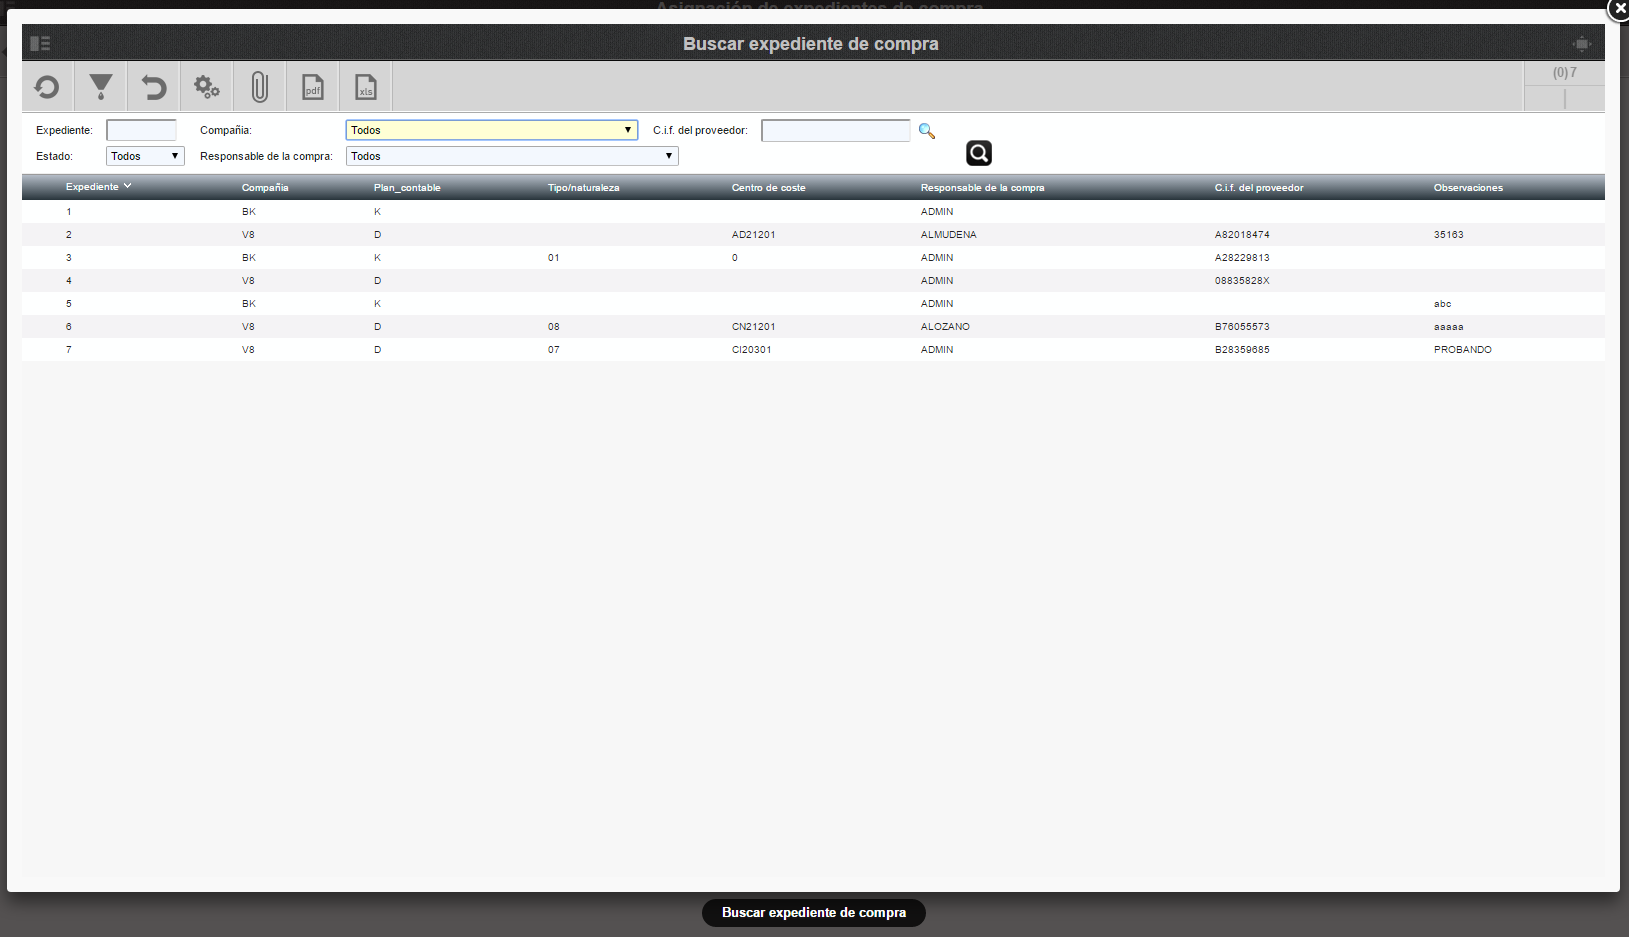
Task: Toggle the sidebar panel icon in the title bar
Action: pos(40,43)
